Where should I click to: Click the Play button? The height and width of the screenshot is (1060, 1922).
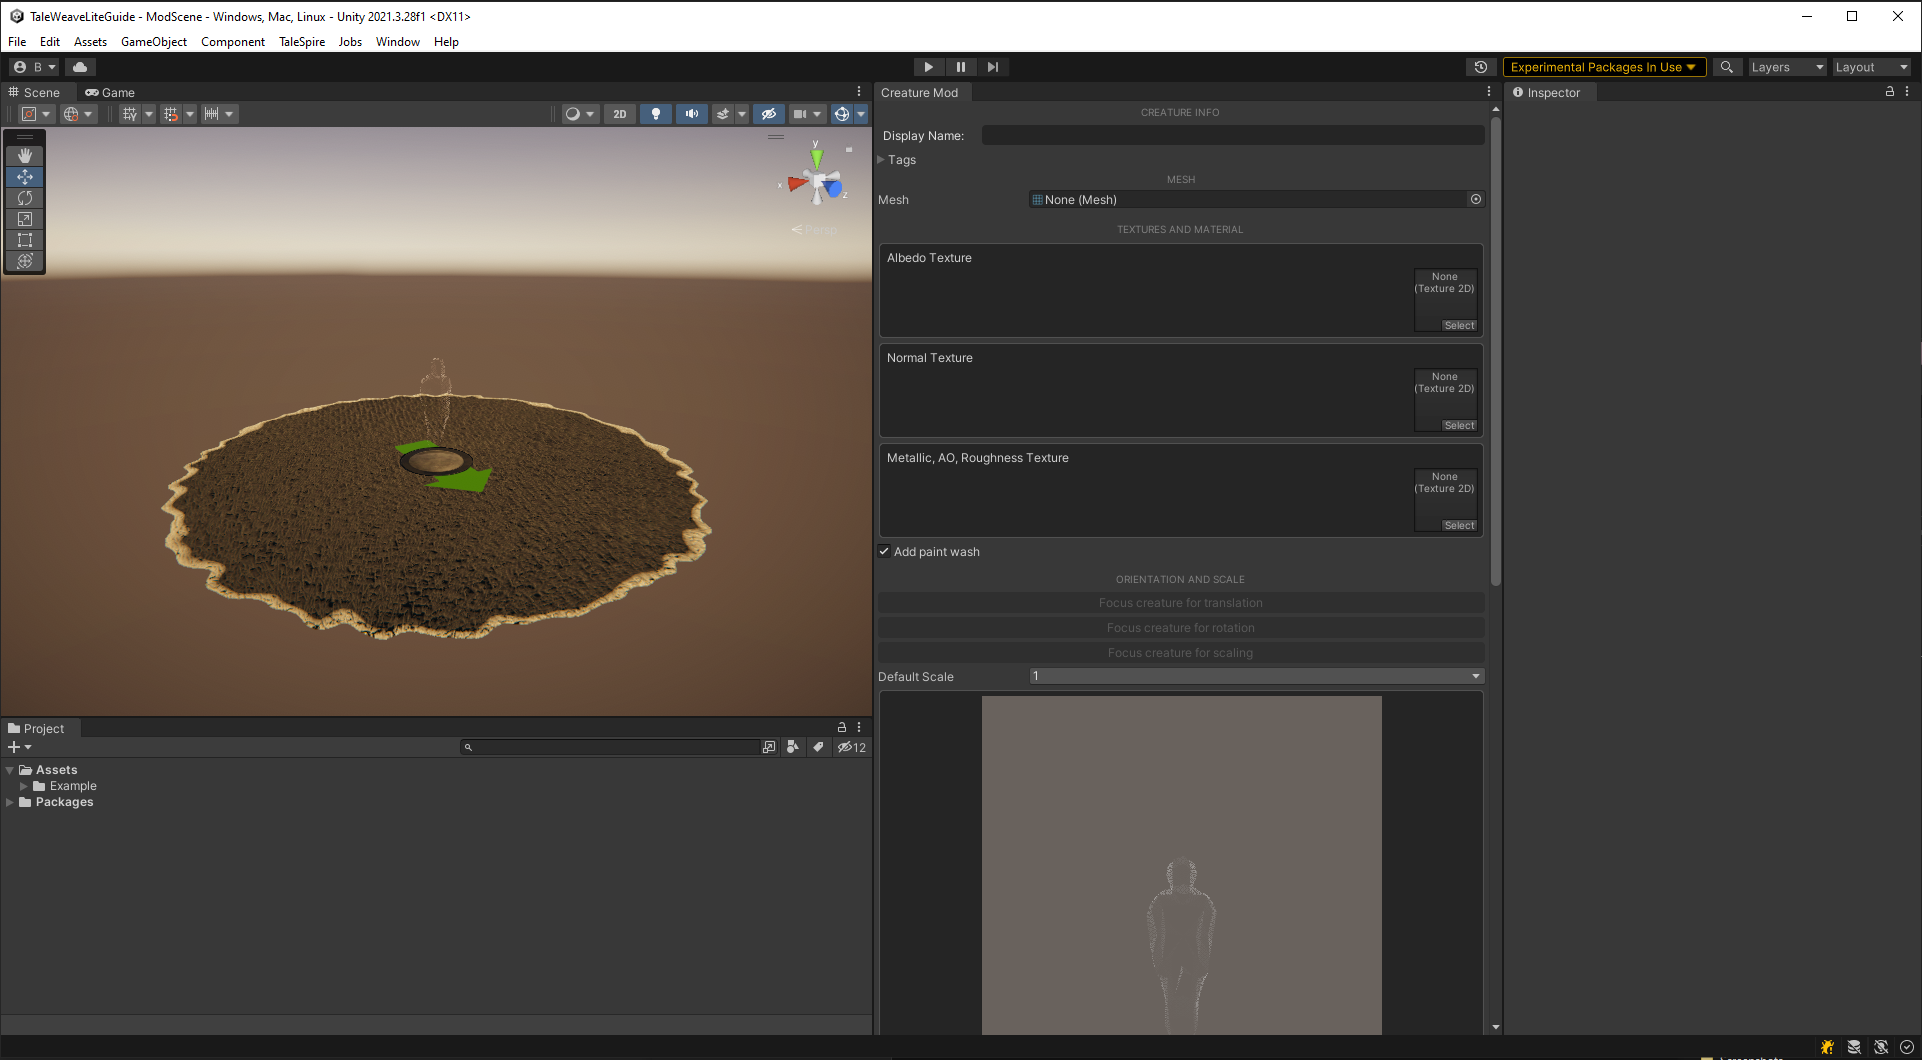click(x=928, y=67)
